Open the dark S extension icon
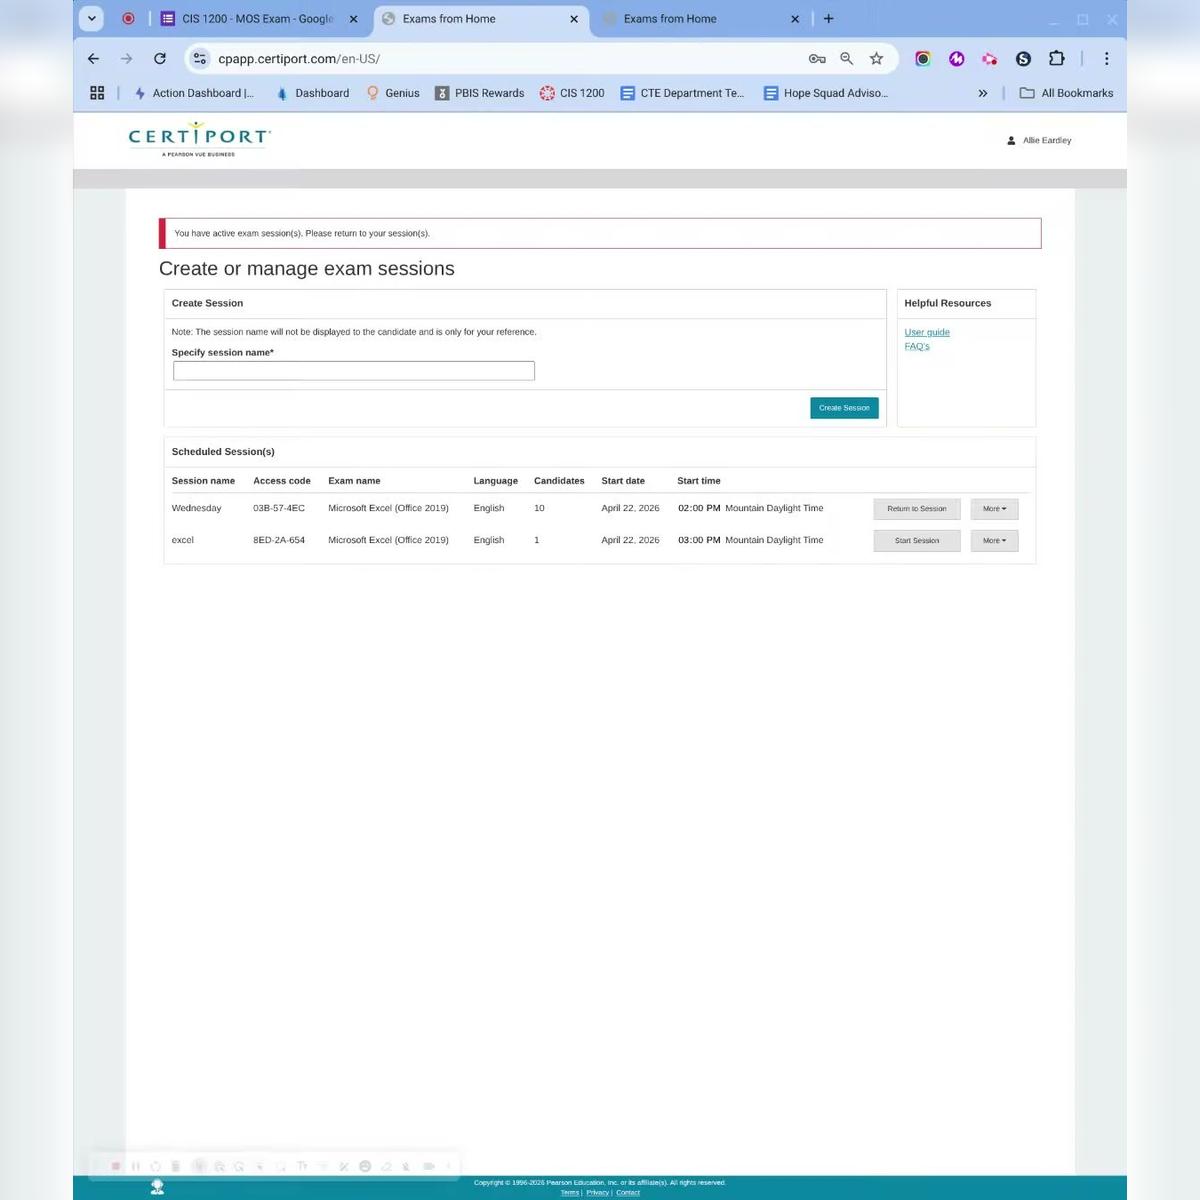The image size is (1200, 1200). [1023, 58]
